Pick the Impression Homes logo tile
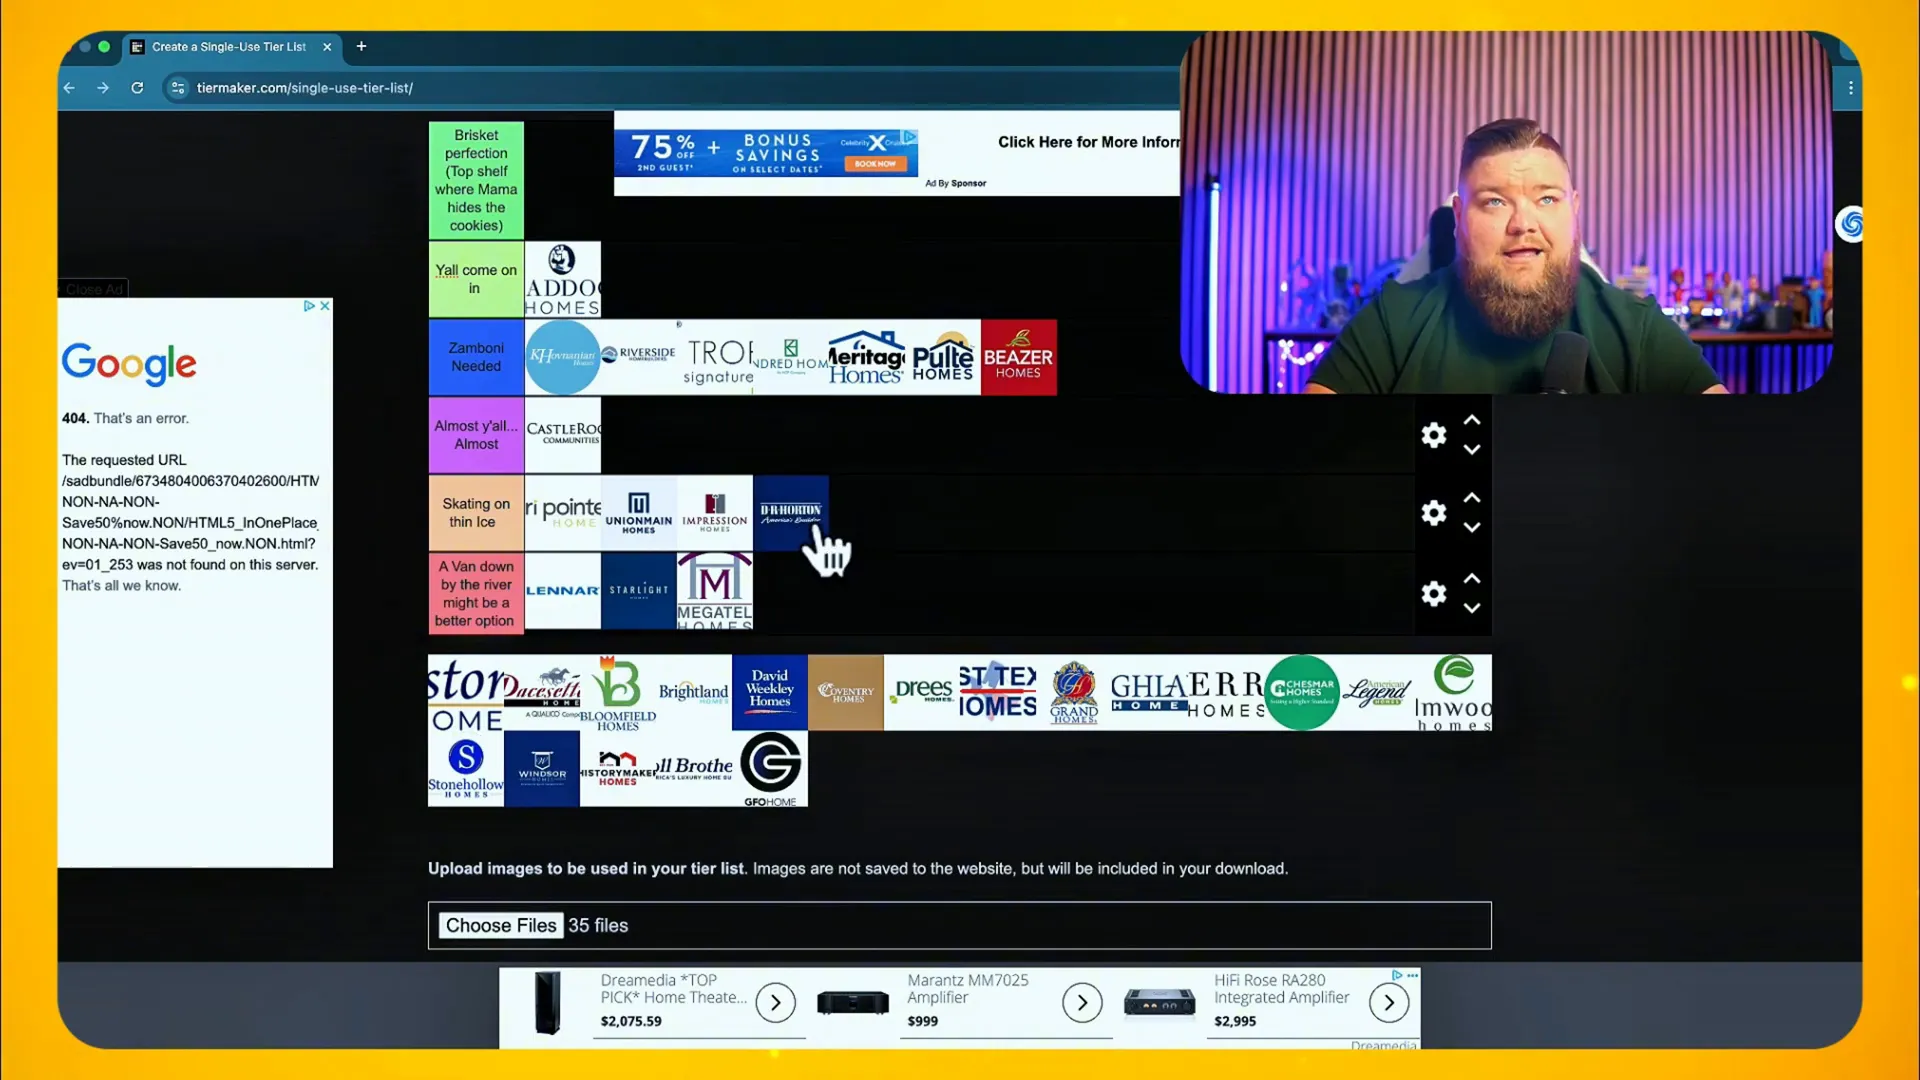This screenshot has height=1080, width=1920. coord(715,513)
